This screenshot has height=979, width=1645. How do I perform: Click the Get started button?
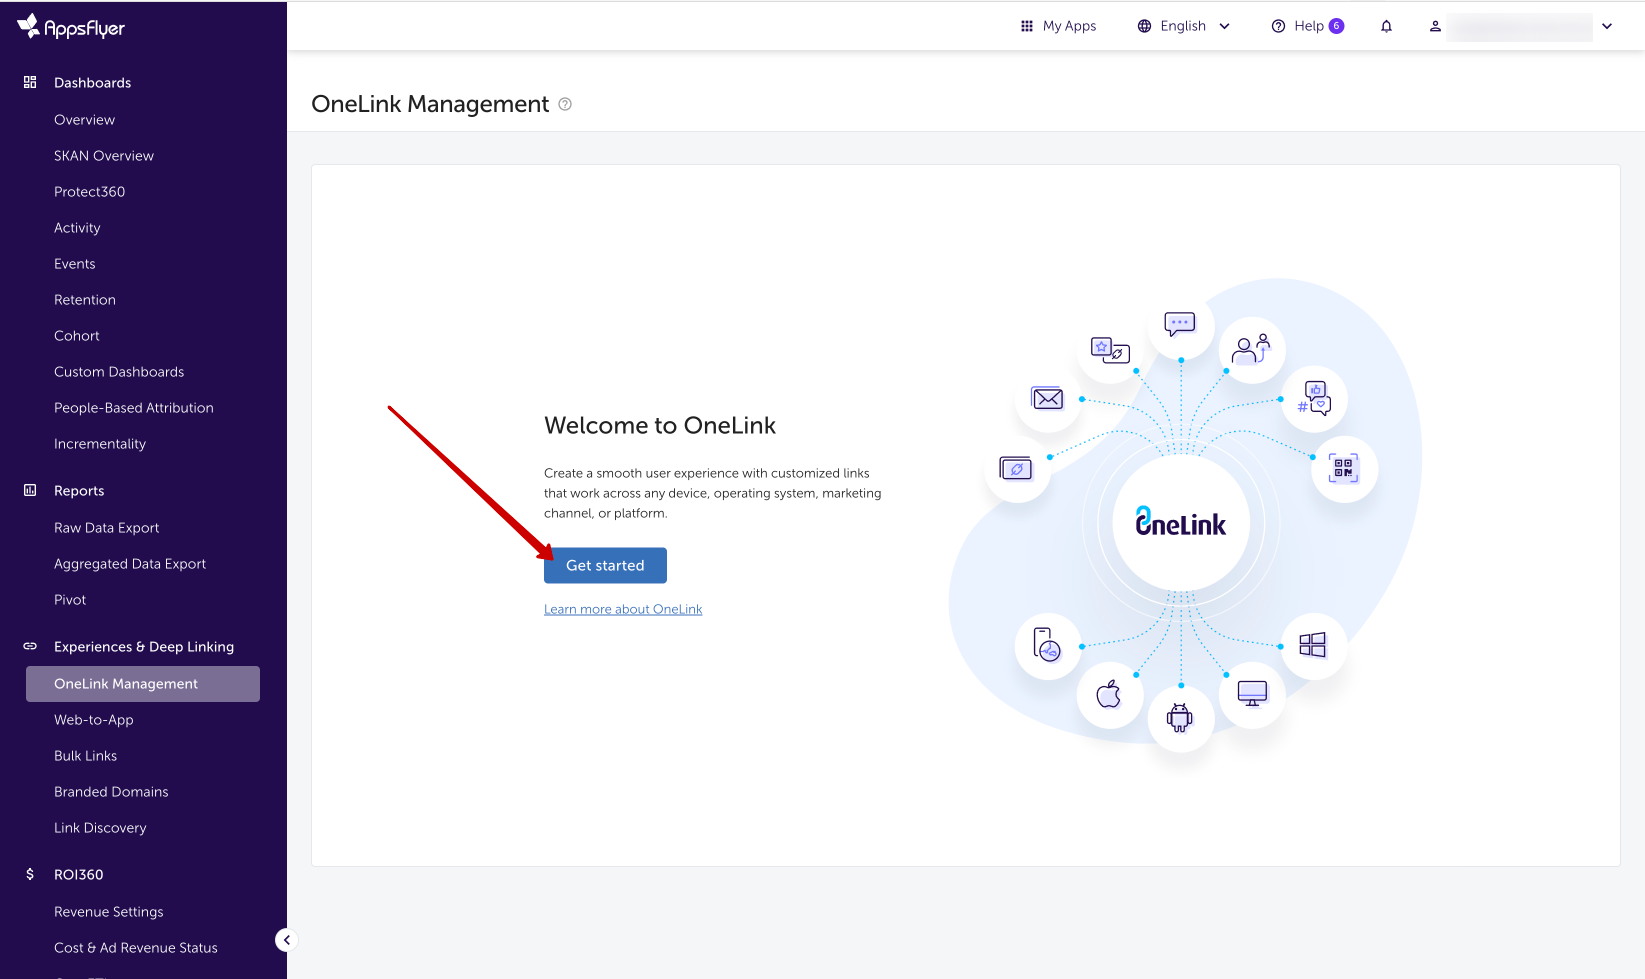(x=605, y=565)
